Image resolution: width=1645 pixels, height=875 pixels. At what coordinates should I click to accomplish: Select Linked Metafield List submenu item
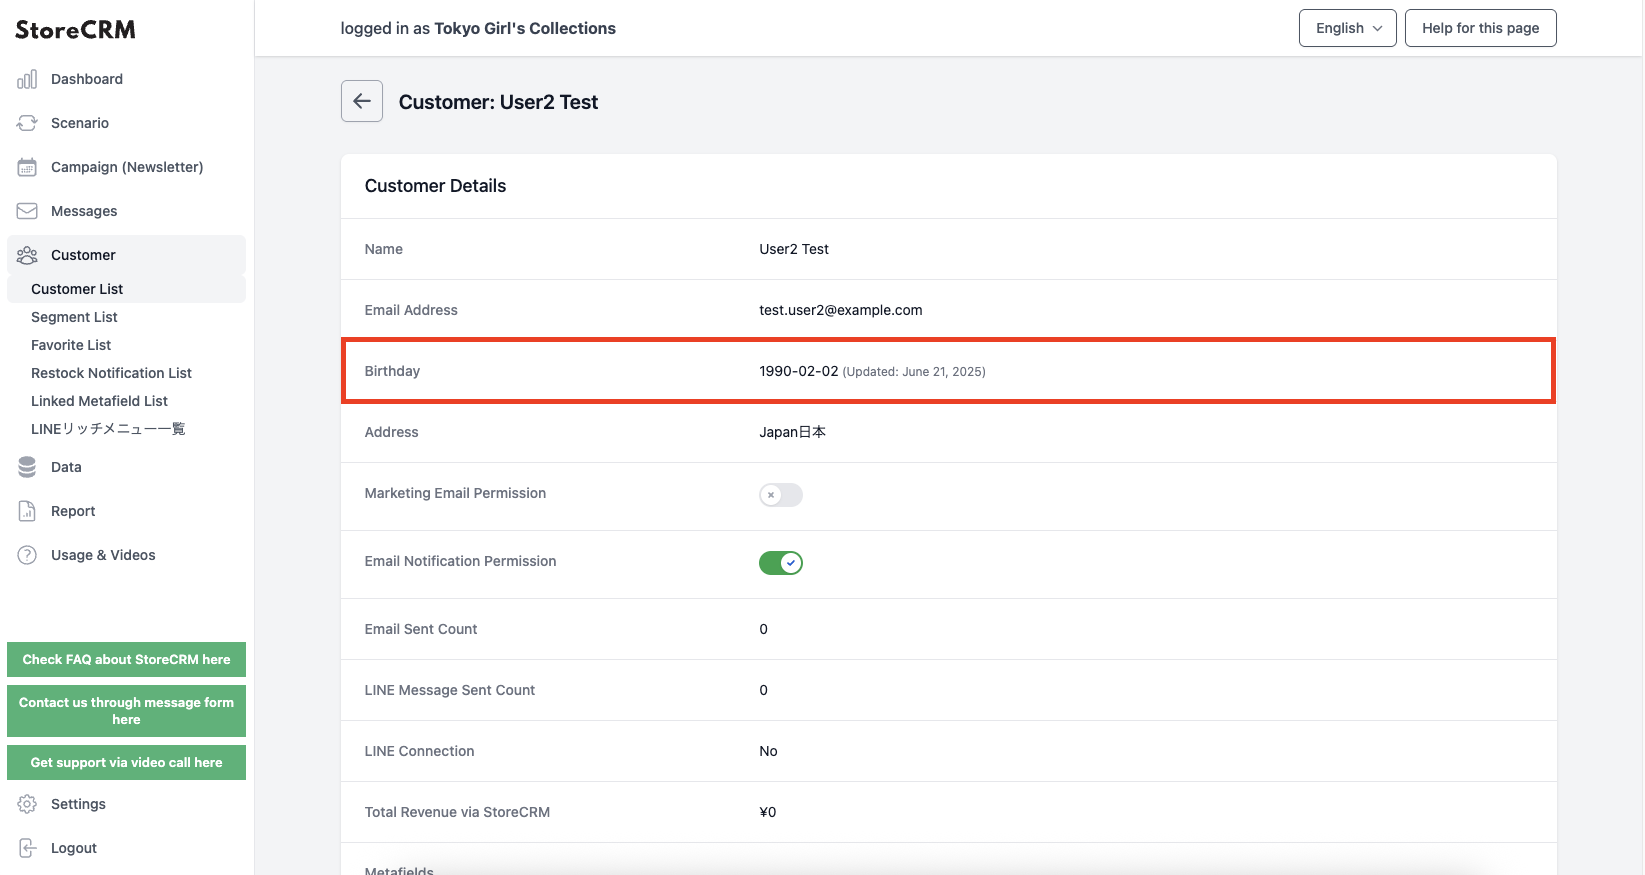pos(126,401)
